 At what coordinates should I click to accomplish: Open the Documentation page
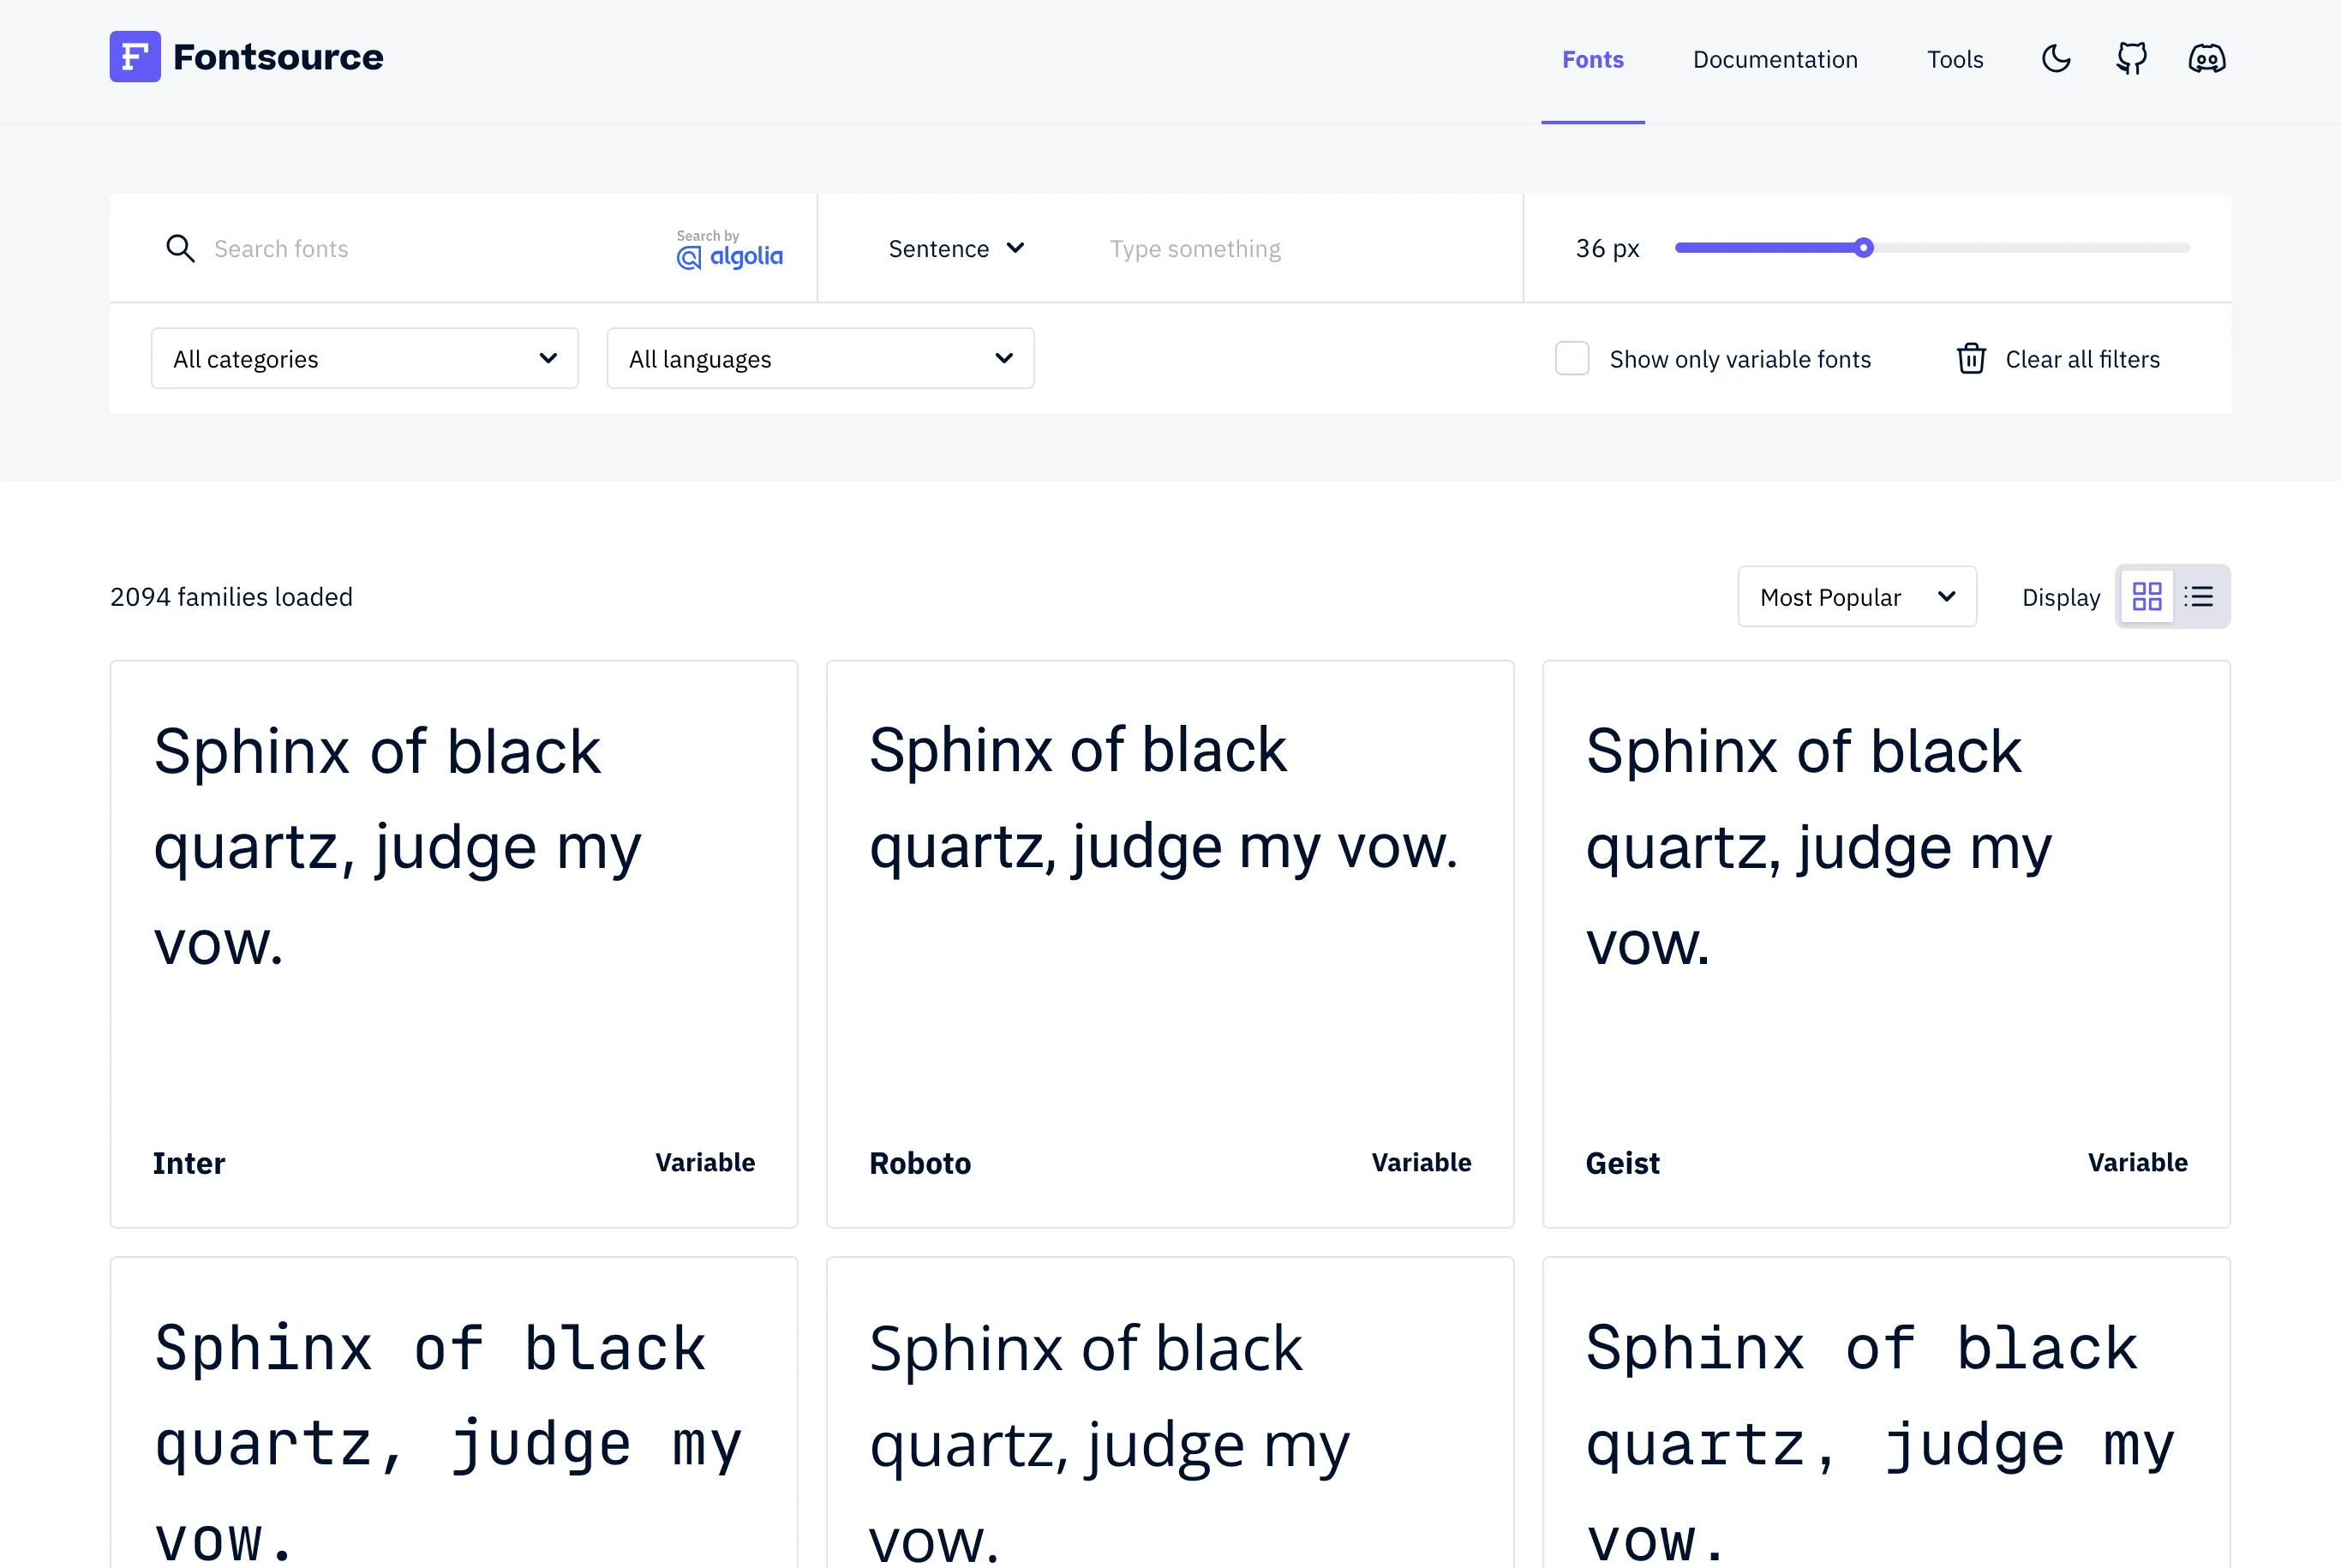pos(1775,60)
